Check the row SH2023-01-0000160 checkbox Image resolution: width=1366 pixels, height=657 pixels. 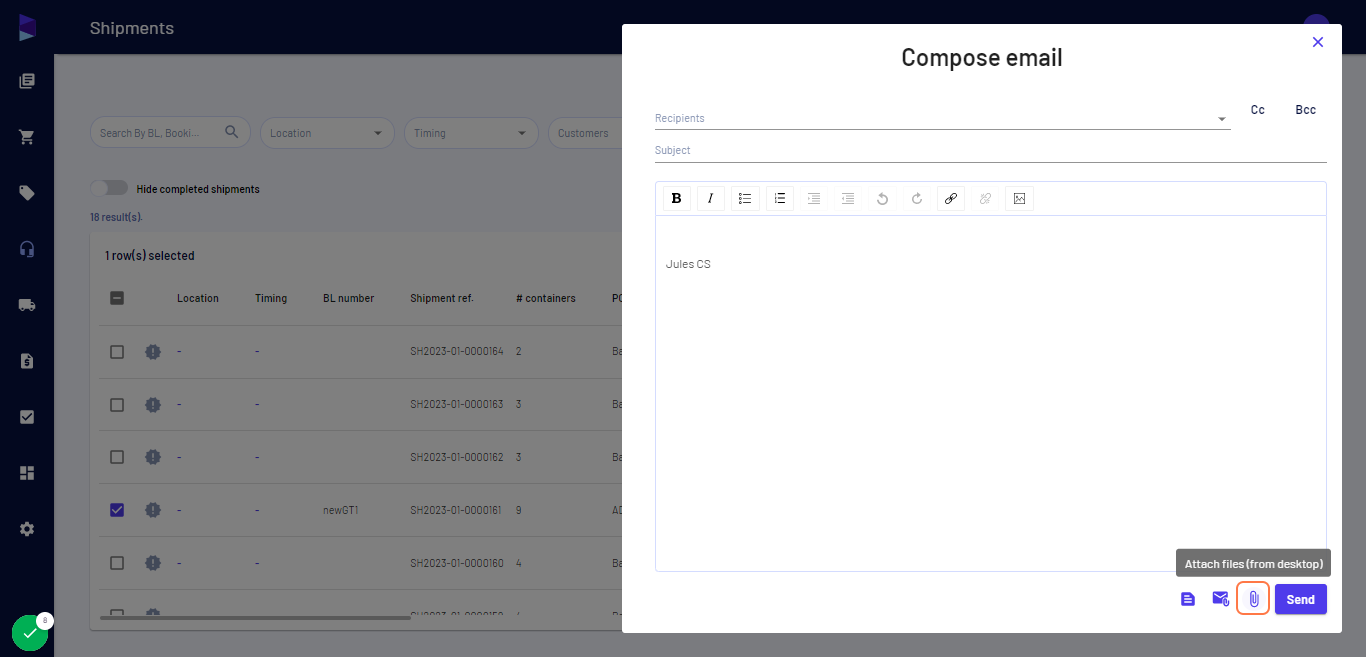(117, 563)
